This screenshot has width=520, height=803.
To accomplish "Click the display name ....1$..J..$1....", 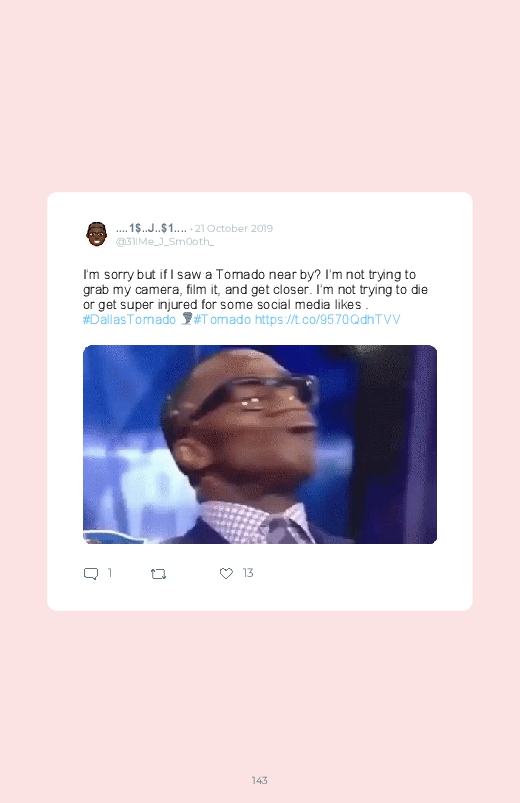I will (x=151, y=228).
